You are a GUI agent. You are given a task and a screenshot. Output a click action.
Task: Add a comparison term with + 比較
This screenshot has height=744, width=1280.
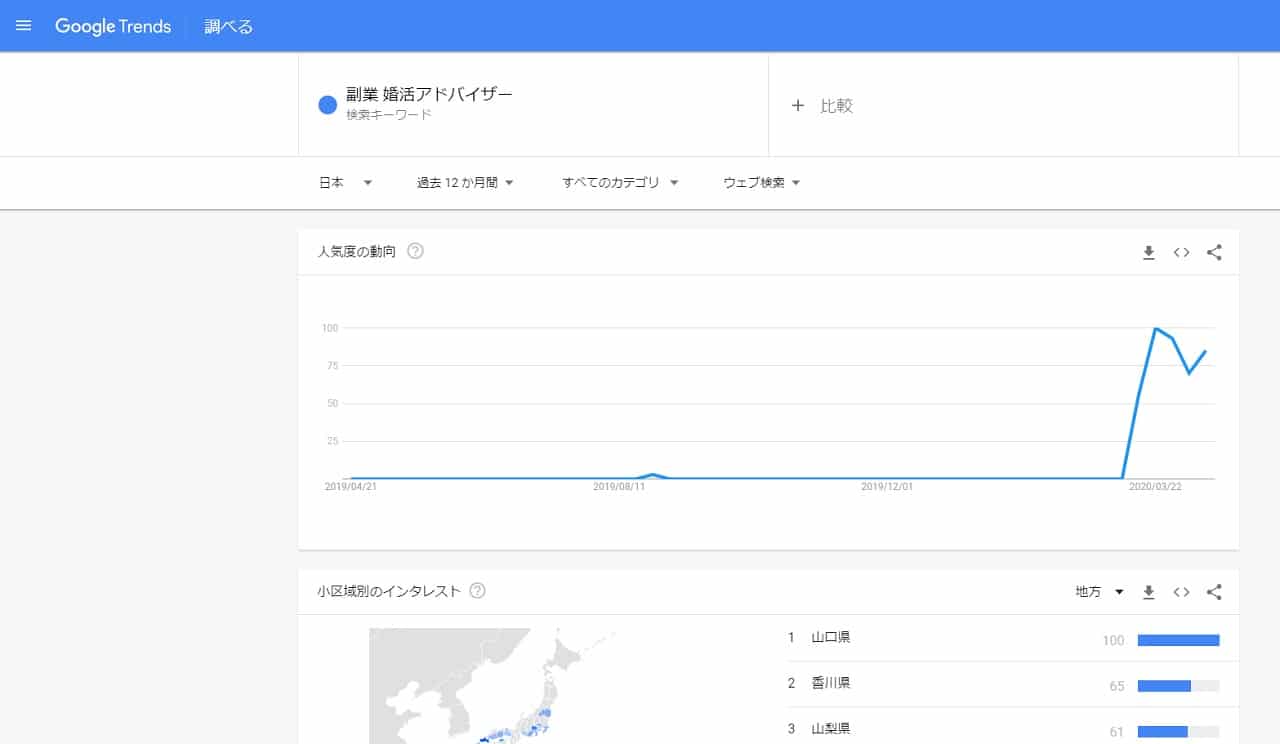coord(823,106)
